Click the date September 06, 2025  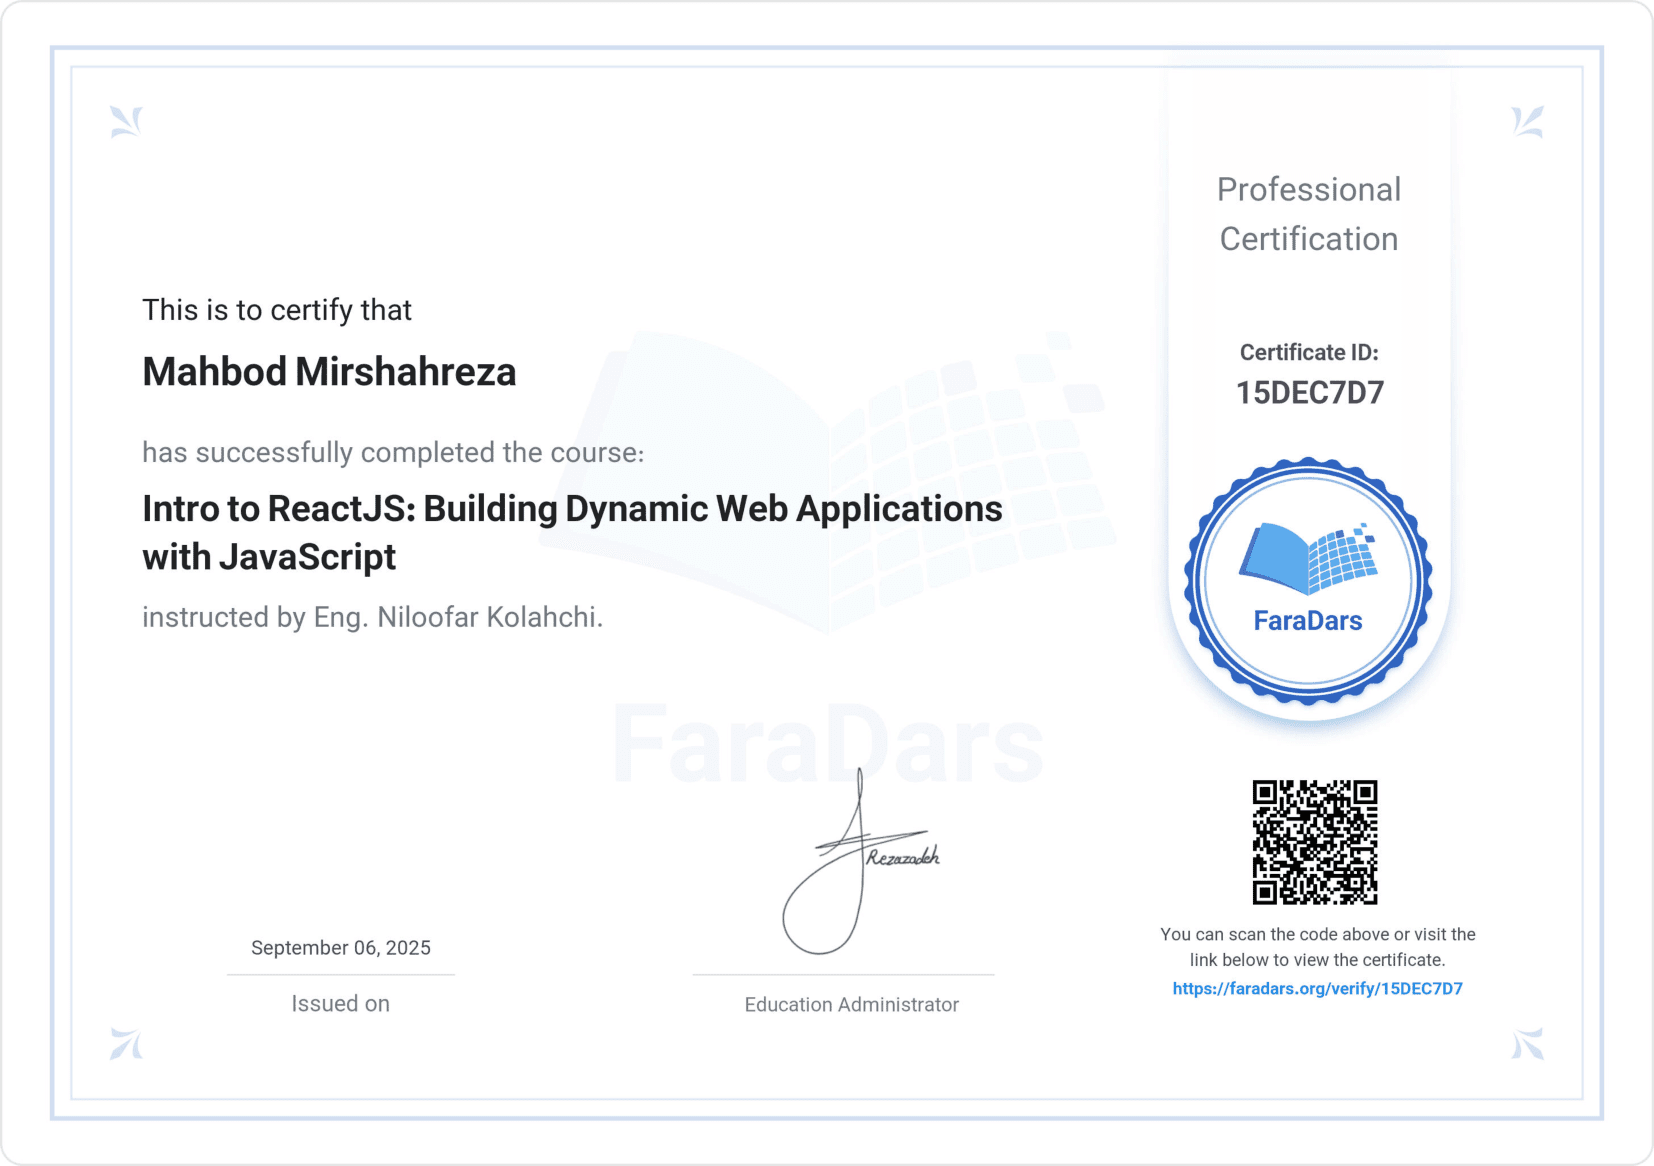pyautogui.click(x=341, y=948)
